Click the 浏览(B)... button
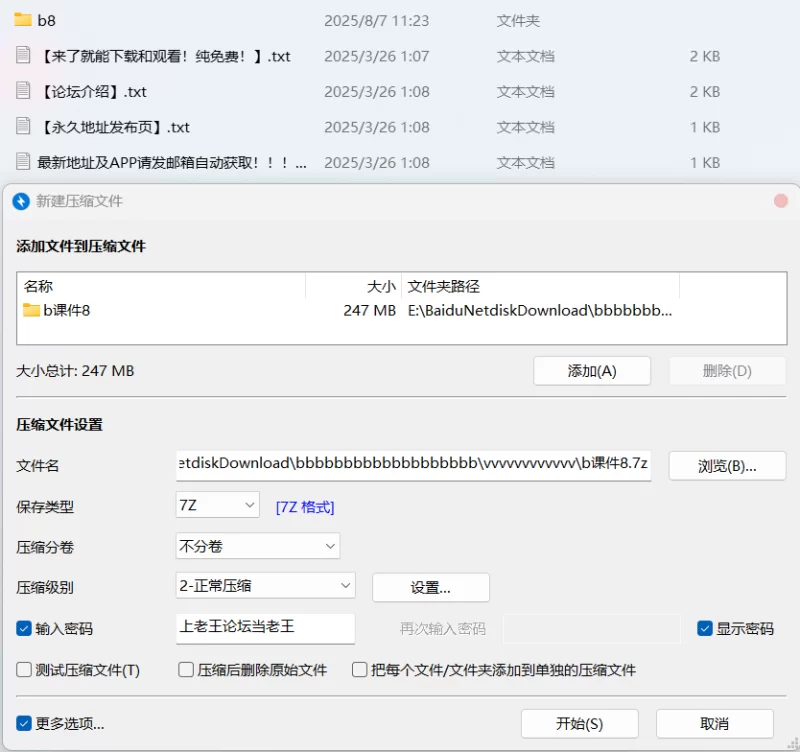 727,466
